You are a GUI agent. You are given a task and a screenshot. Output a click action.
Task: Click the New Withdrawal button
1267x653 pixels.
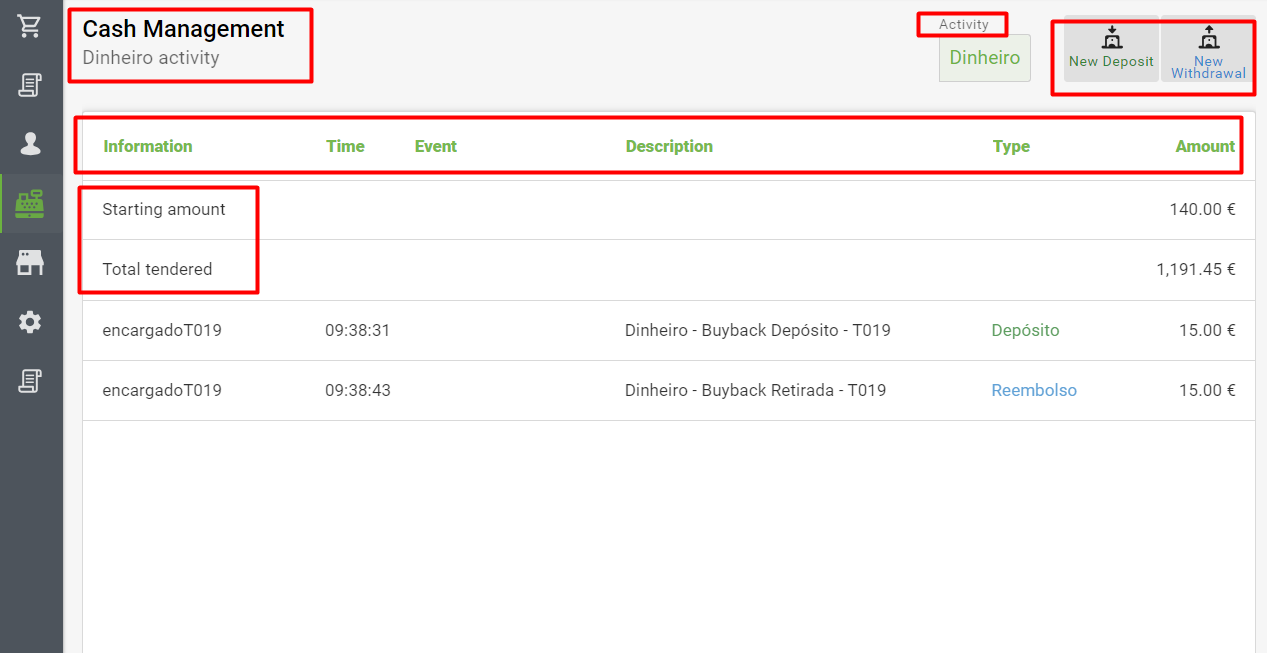[x=1208, y=49]
